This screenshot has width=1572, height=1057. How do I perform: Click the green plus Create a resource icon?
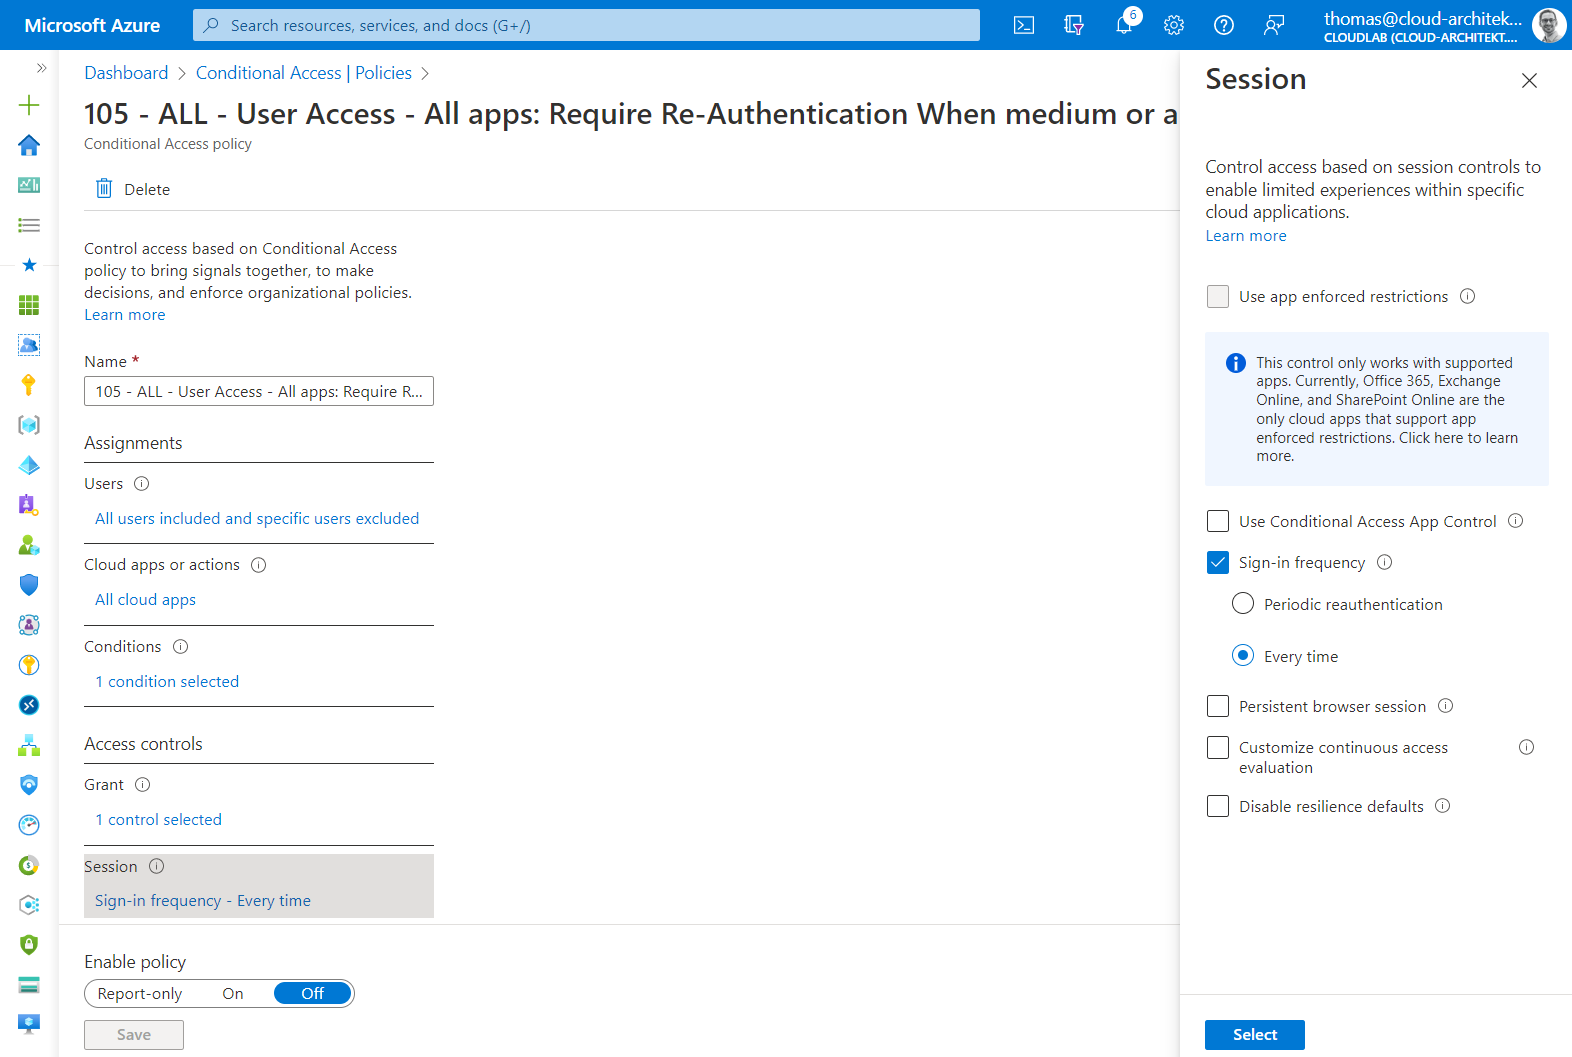point(29,105)
